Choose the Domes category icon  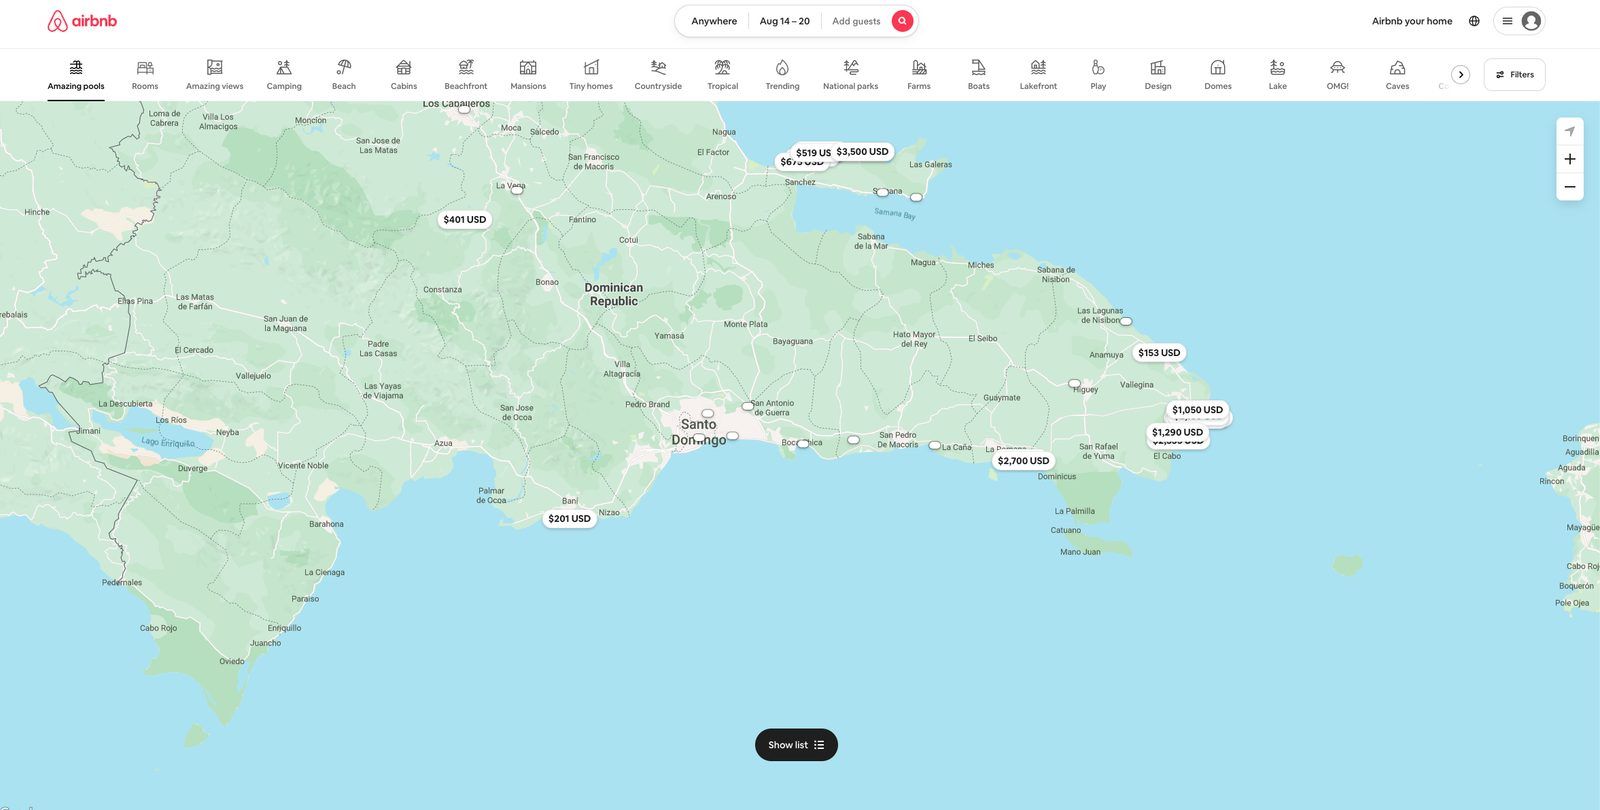pos(1218,68)
